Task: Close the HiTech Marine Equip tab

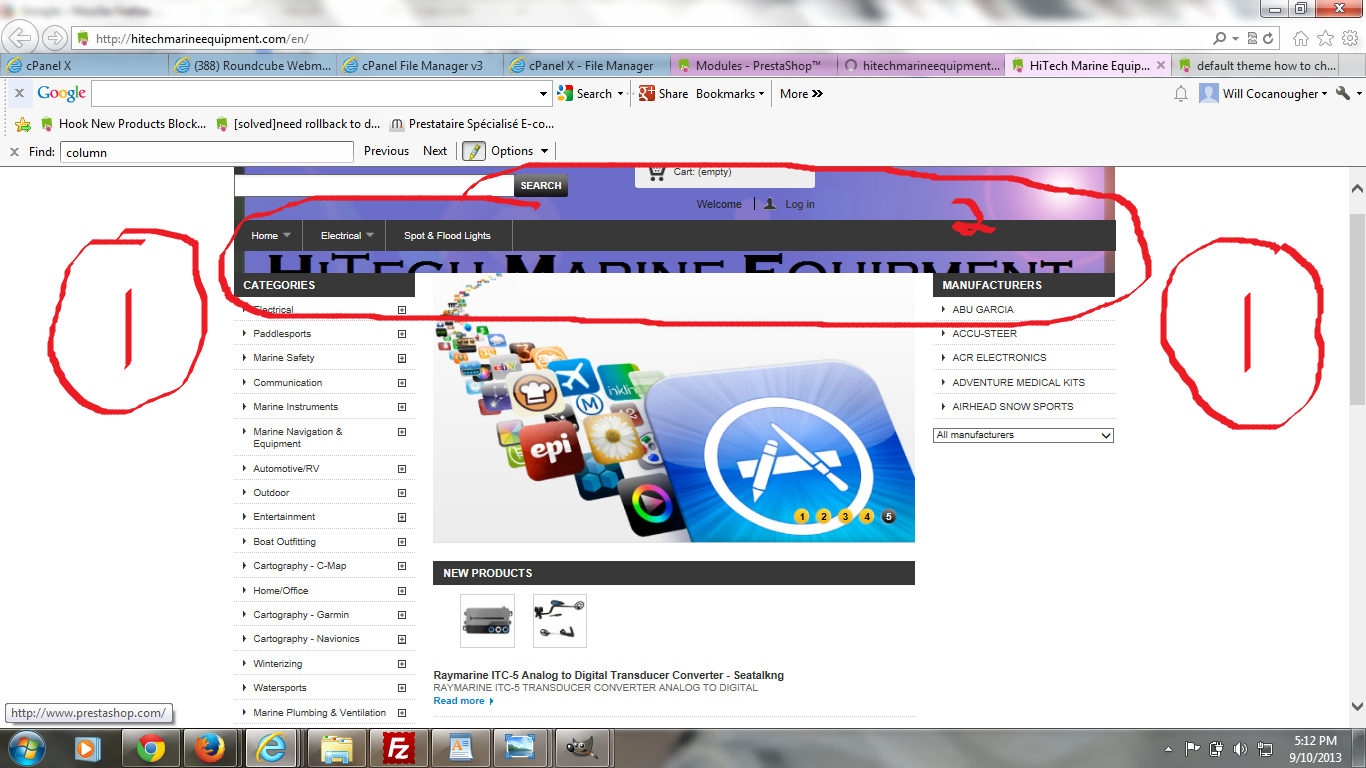Action: pos(1161,65)
